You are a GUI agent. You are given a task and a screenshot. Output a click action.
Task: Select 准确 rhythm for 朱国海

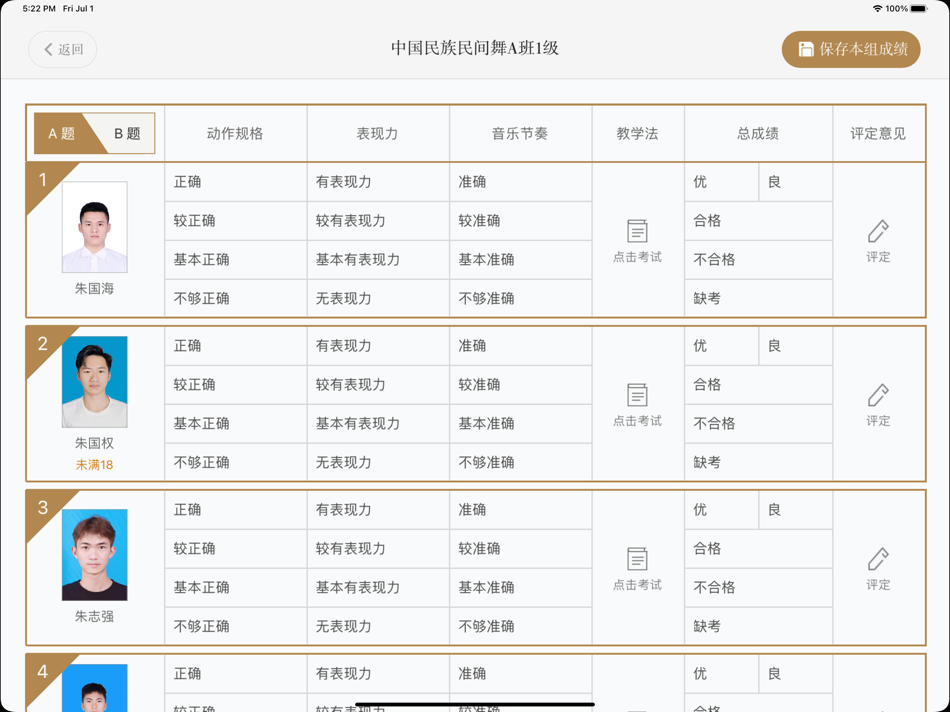pos(520,182)
